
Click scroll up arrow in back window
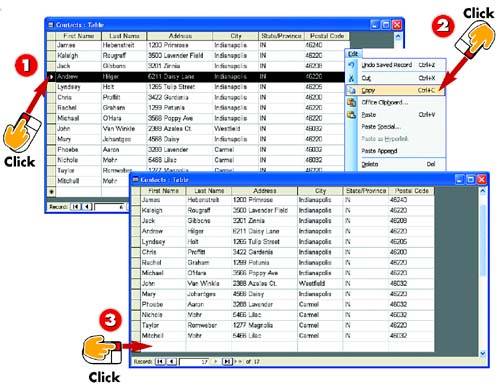point(398,36)
